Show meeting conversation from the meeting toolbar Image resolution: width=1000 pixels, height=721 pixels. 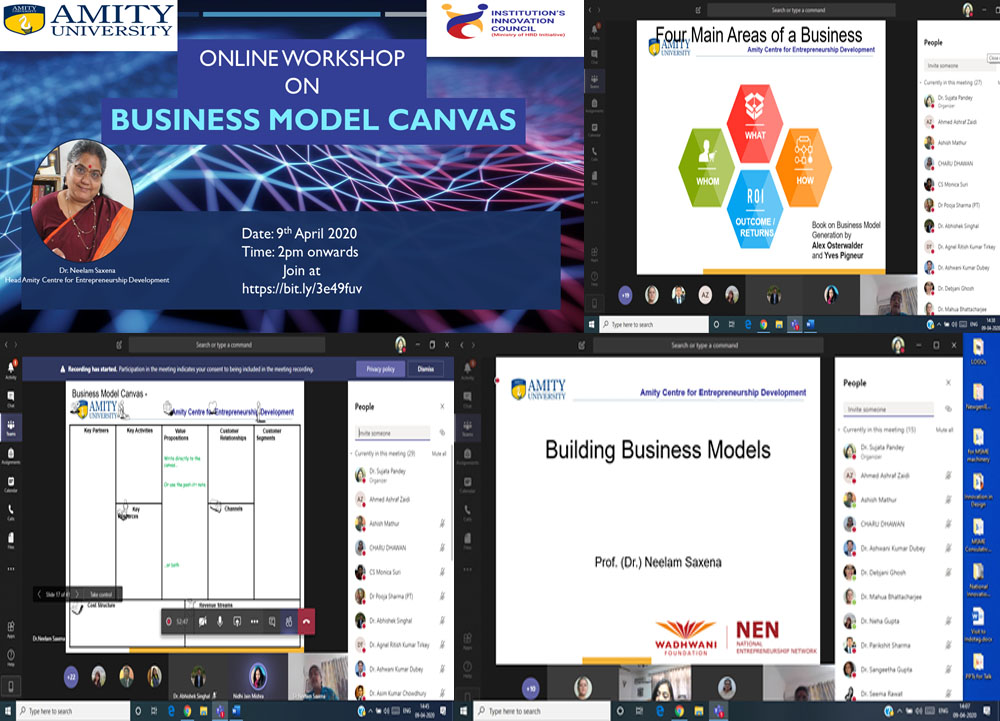(x=272, y=622)
